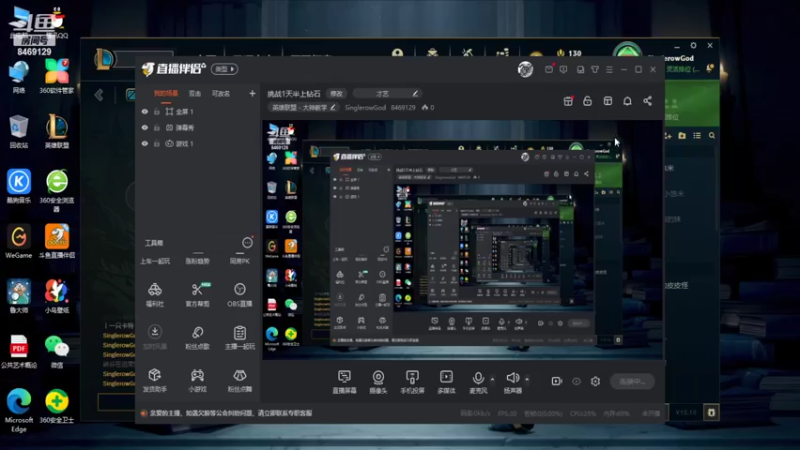Viewport: 800px width, 450px height.
Task: Switch to the second scene tab
Action: point(195,93)
